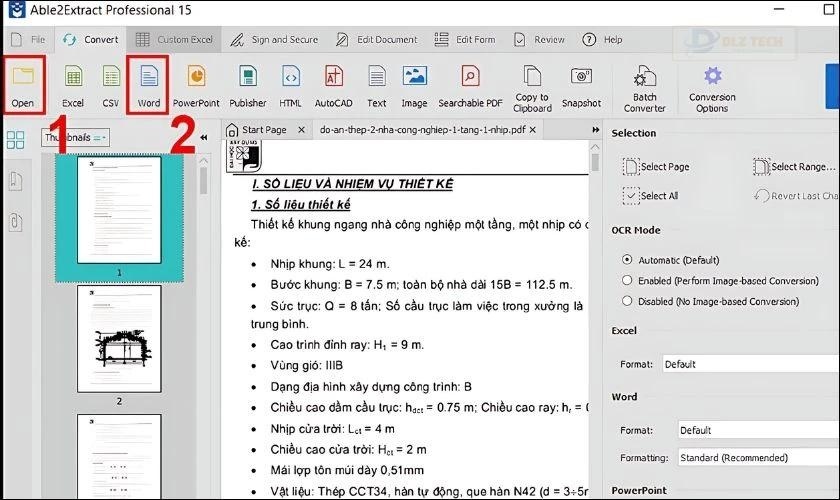This screenshot has height=500, width=840.
Task: Show thumbnails grid panel icon
Action: pos(16,140)
